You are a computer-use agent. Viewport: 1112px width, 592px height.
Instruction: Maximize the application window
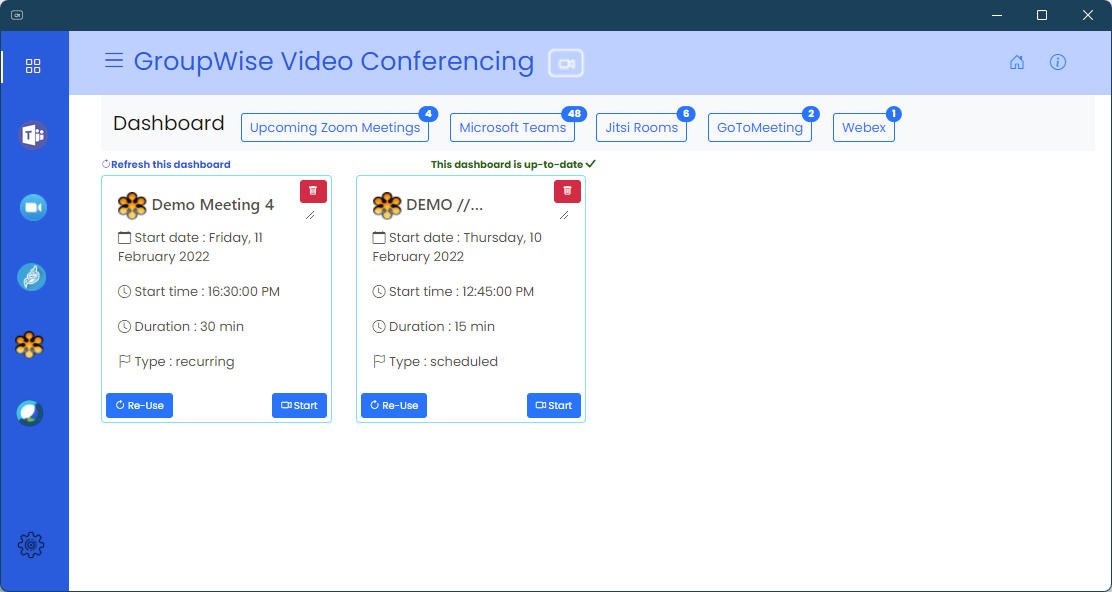[x=1042, y=15]
